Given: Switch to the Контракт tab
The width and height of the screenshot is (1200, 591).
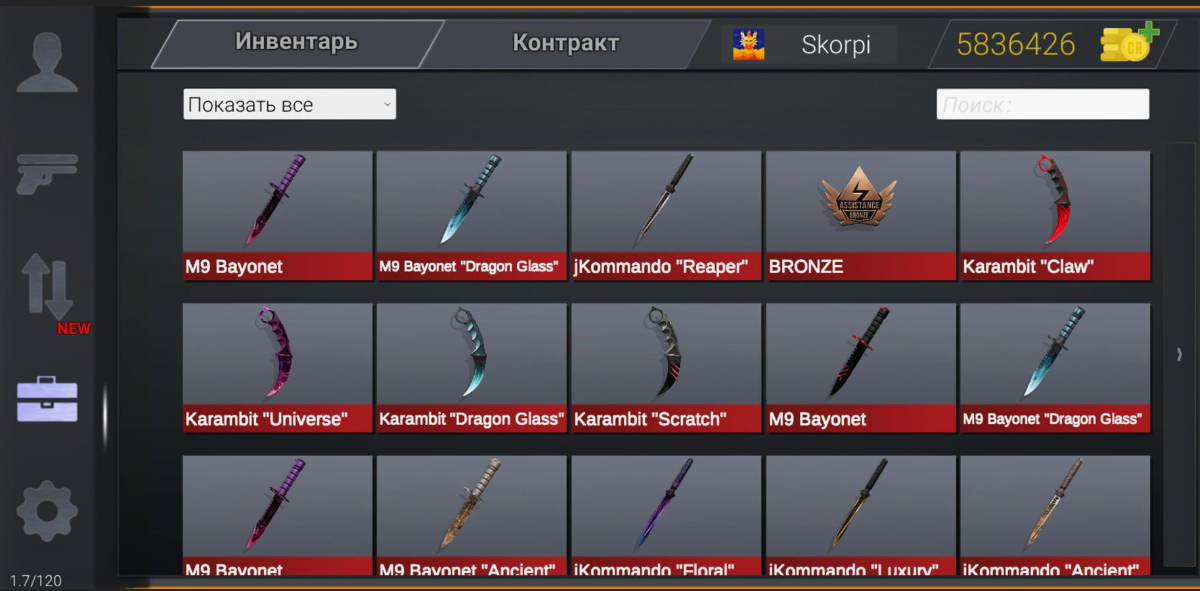Looking at the screenshot, I should pos(566,43).
